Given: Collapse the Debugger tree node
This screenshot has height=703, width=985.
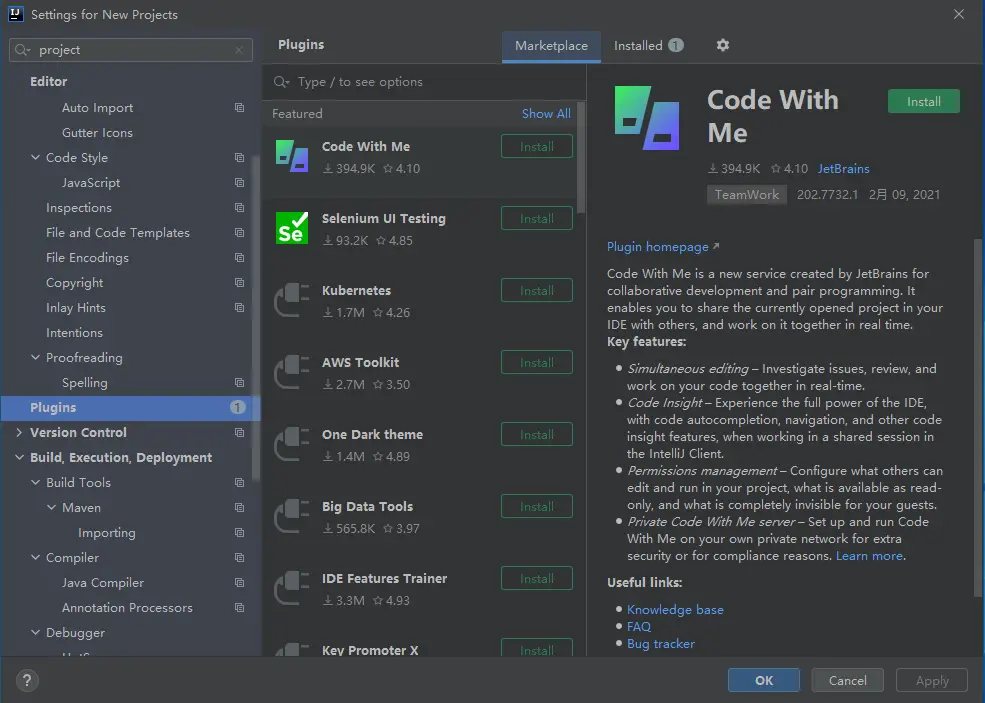Looking at the screenshot, I should coord(35,633).
